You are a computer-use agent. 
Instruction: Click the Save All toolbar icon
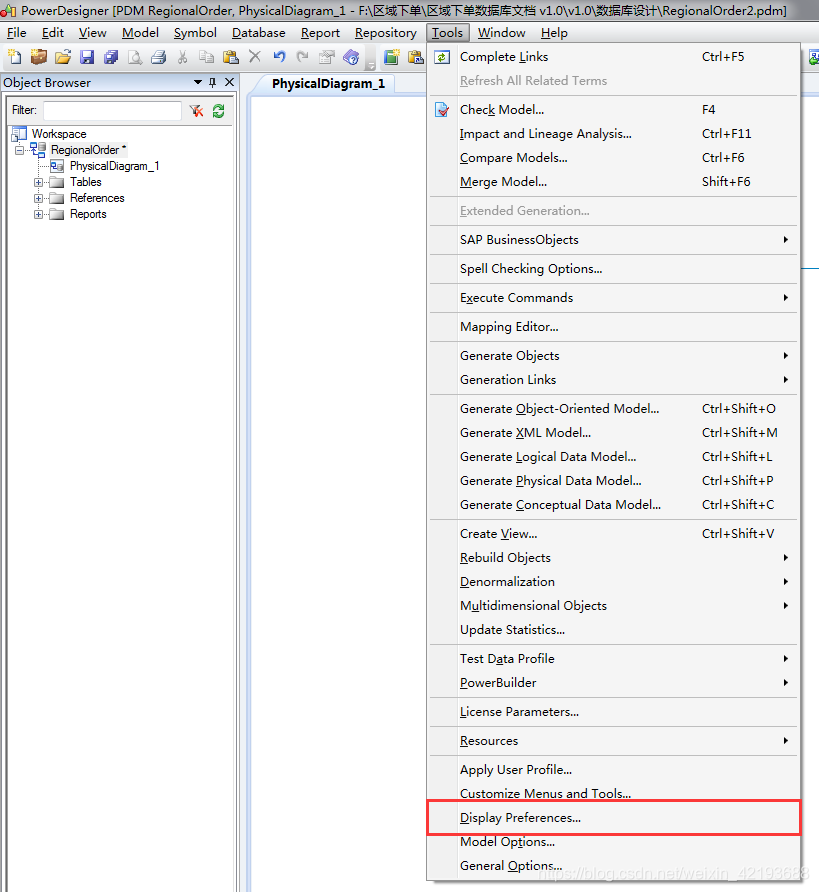(111, 57)
